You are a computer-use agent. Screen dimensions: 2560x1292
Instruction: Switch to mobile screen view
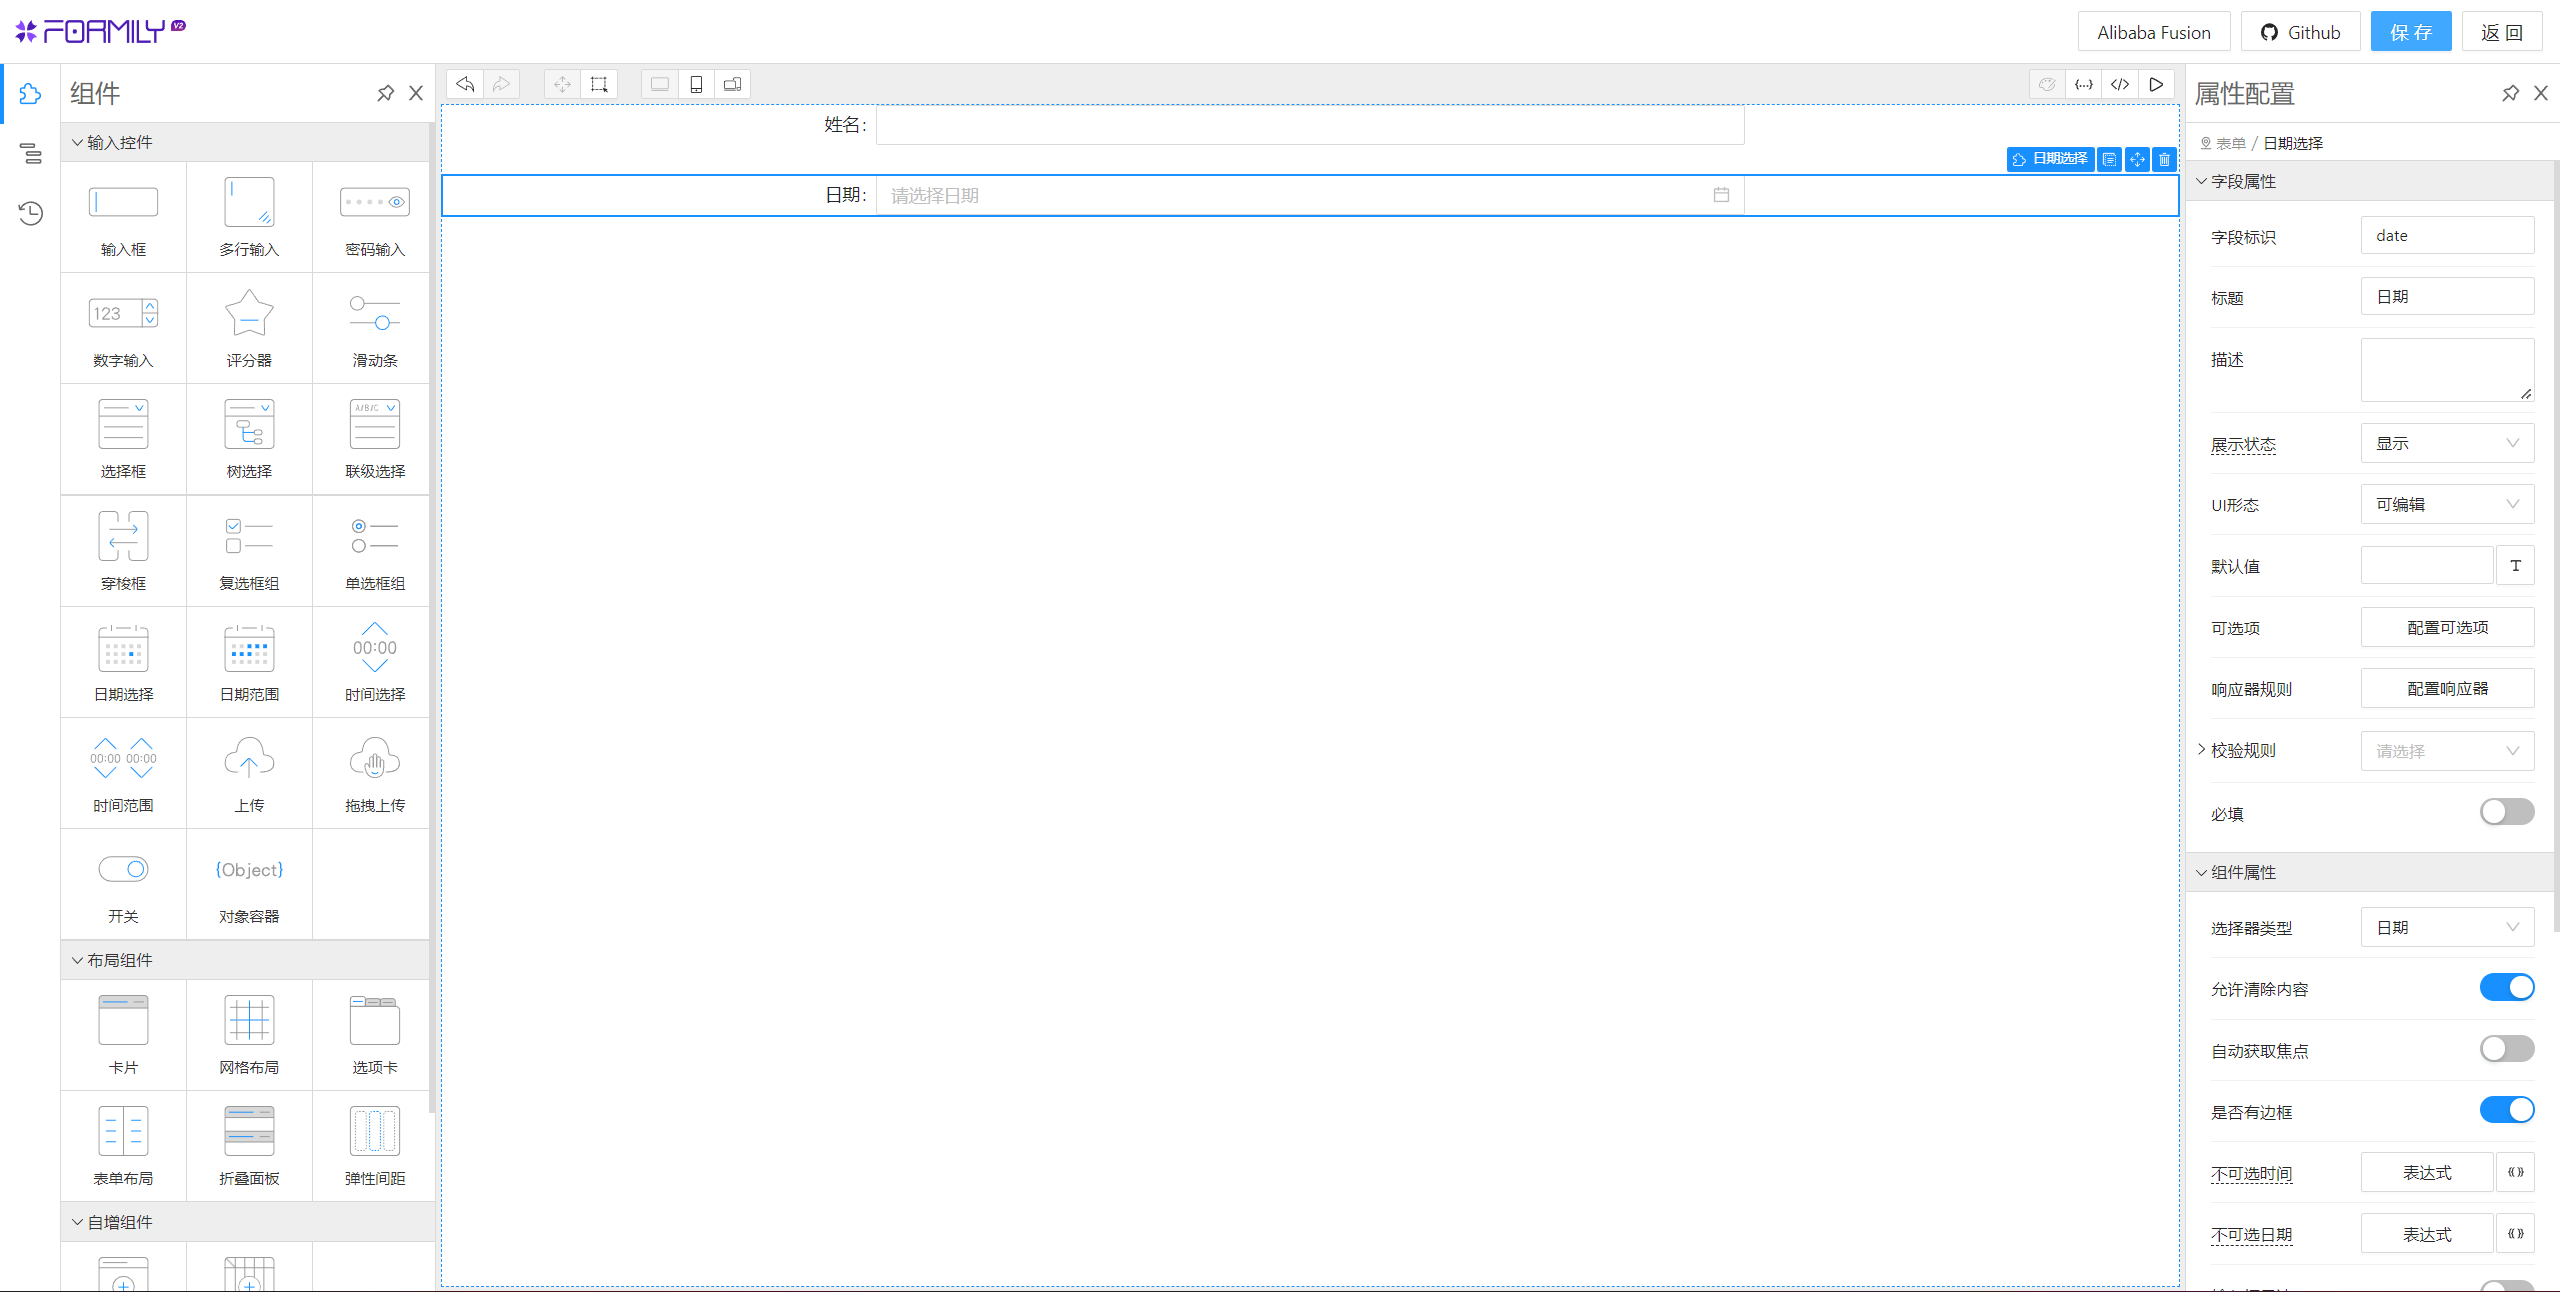[696, 84]
